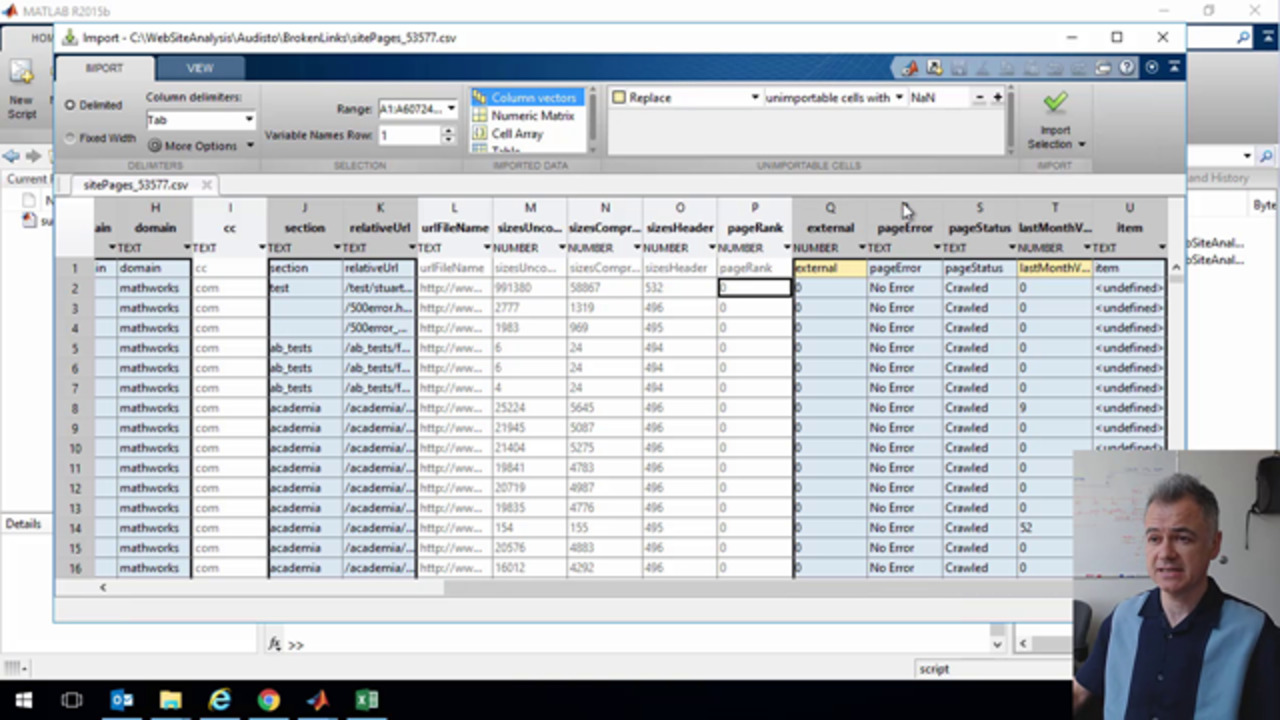Click the plus icon to add rule
Viewport: 1280px width, 720px height.
click(x=997, y=98)
